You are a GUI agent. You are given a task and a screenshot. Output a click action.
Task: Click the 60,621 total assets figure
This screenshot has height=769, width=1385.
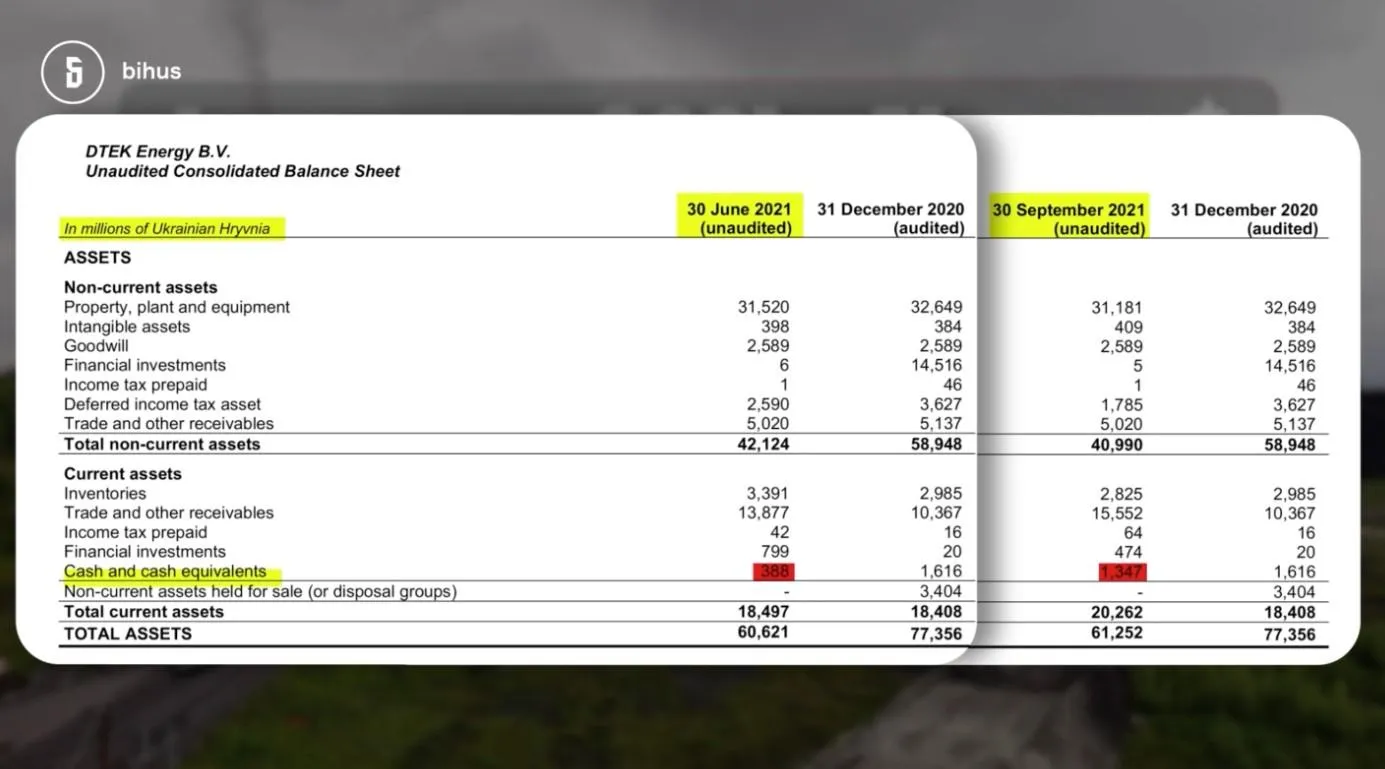pyautogui.click(x=764, y=632)
